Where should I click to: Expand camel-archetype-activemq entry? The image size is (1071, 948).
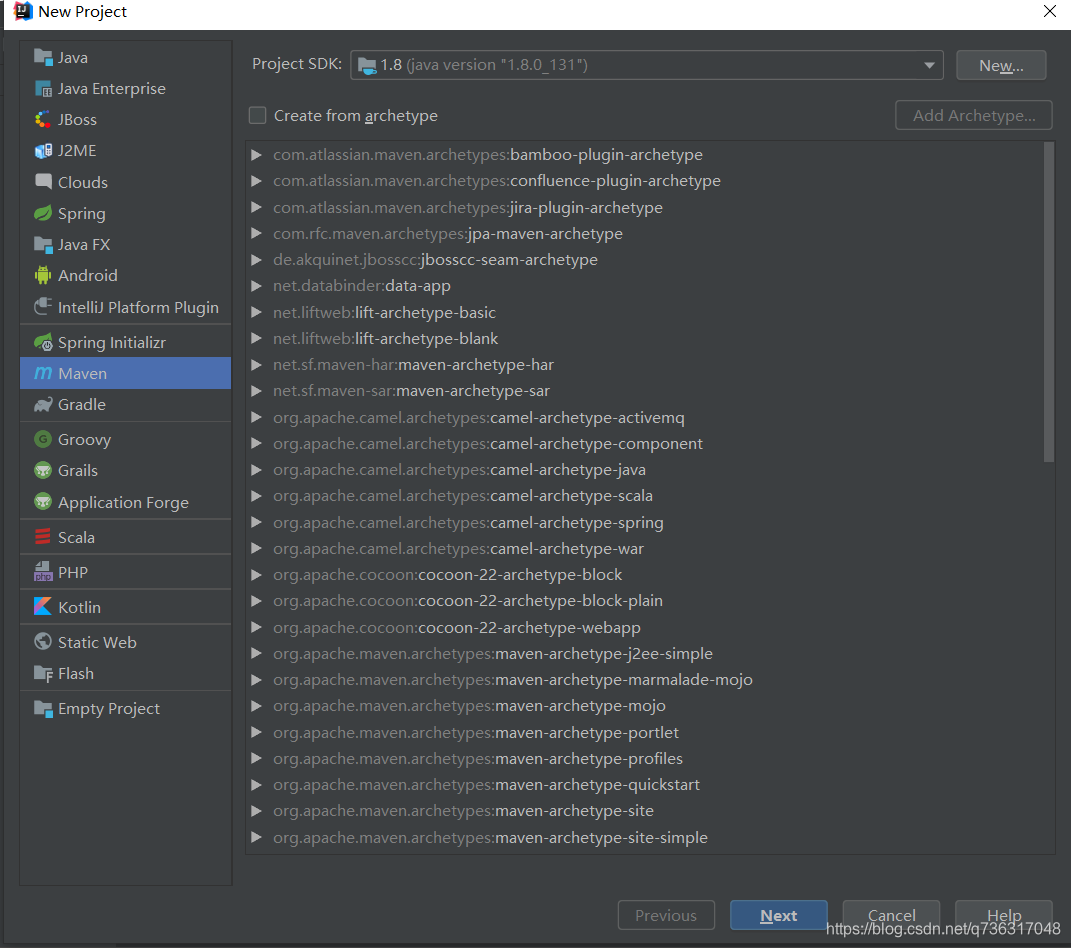click(x=256, y=417)
